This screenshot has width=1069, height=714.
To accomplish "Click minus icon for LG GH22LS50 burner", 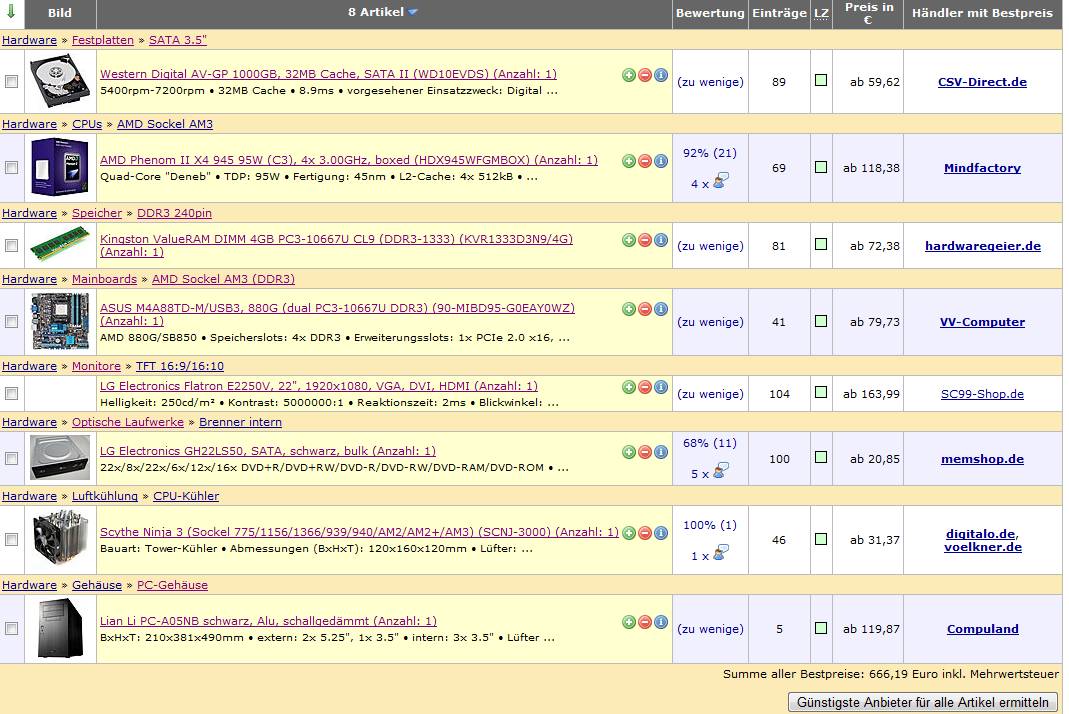I will [x=645, y=452].
